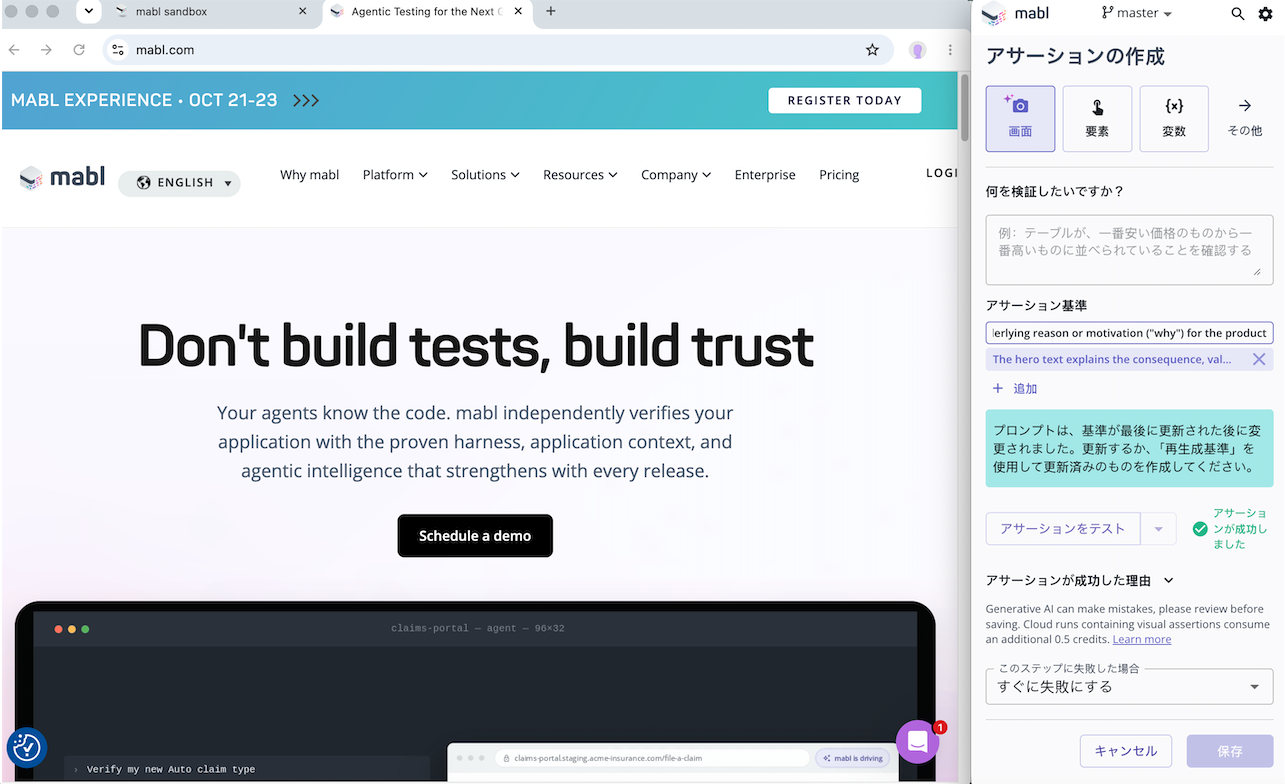Open the すぐに失敗にする failure dropdown

coord(1129,687)
